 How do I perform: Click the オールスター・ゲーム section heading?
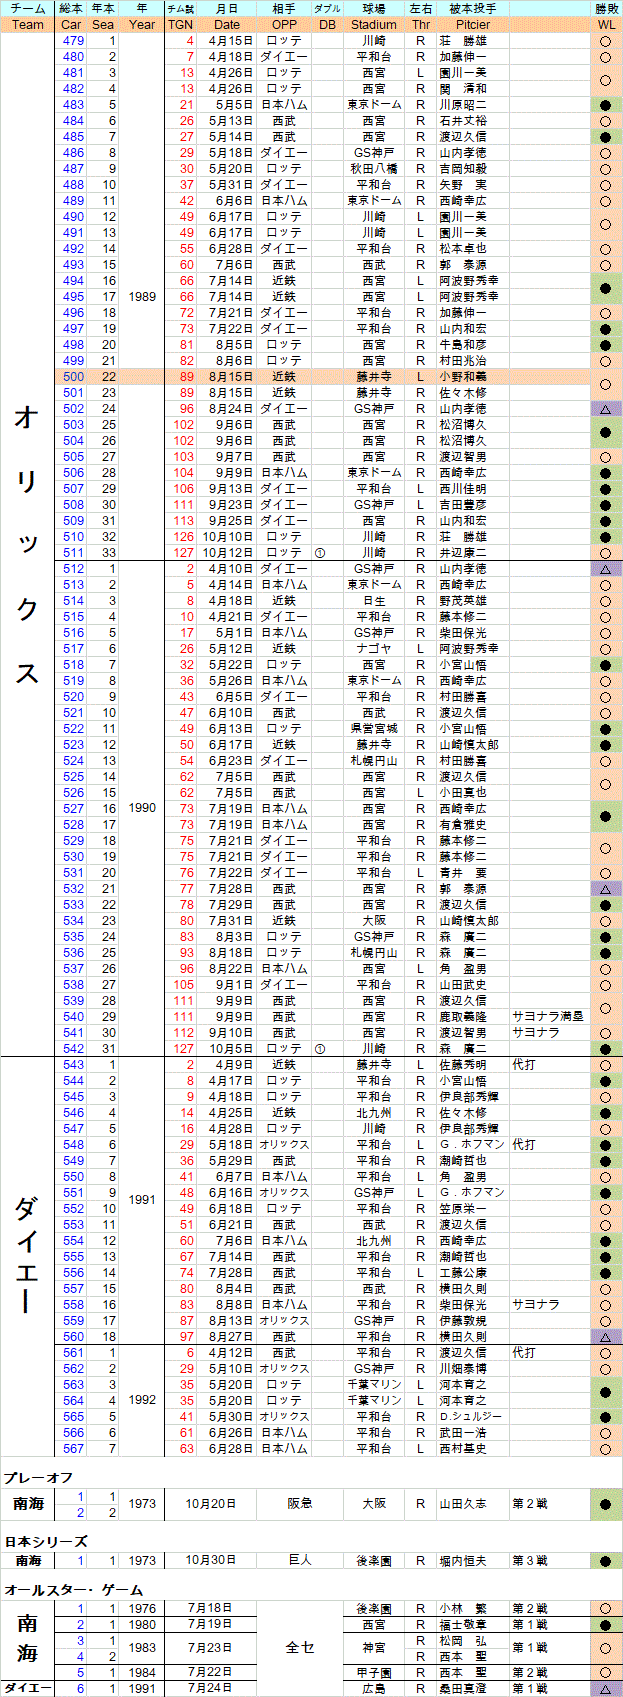click(x=73, y=1590)
